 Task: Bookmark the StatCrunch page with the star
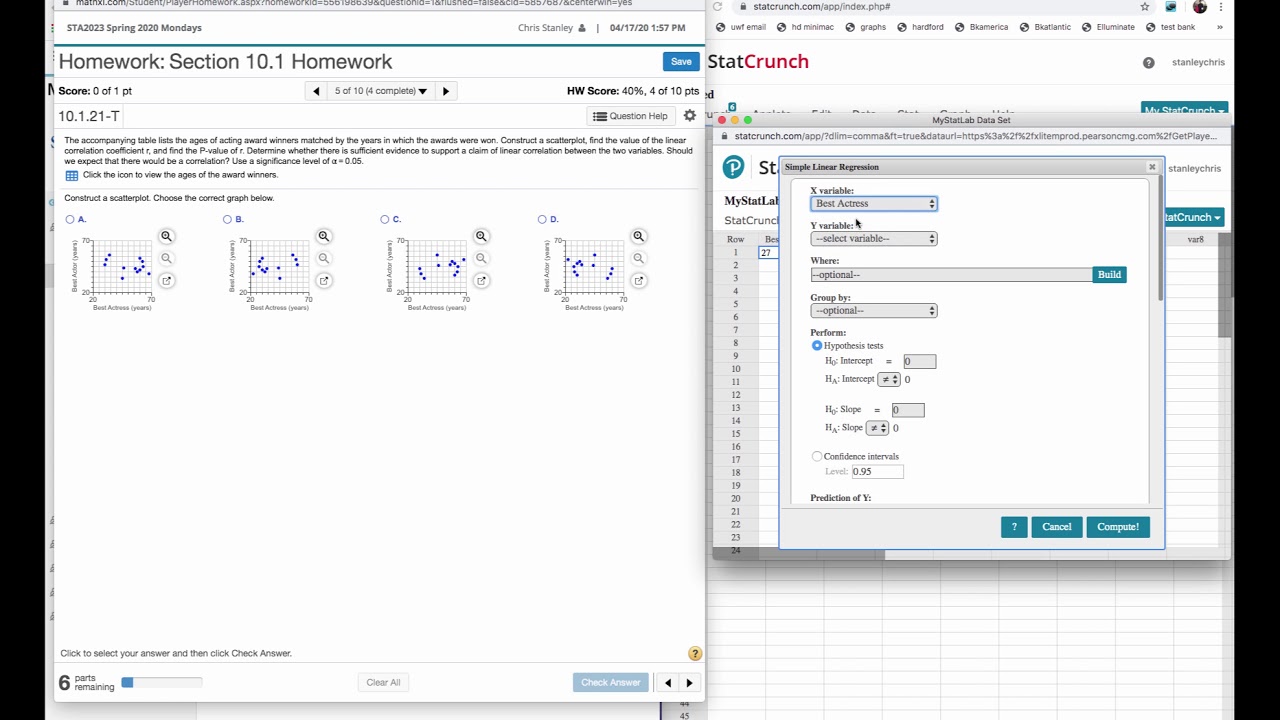click(1144, 7)
